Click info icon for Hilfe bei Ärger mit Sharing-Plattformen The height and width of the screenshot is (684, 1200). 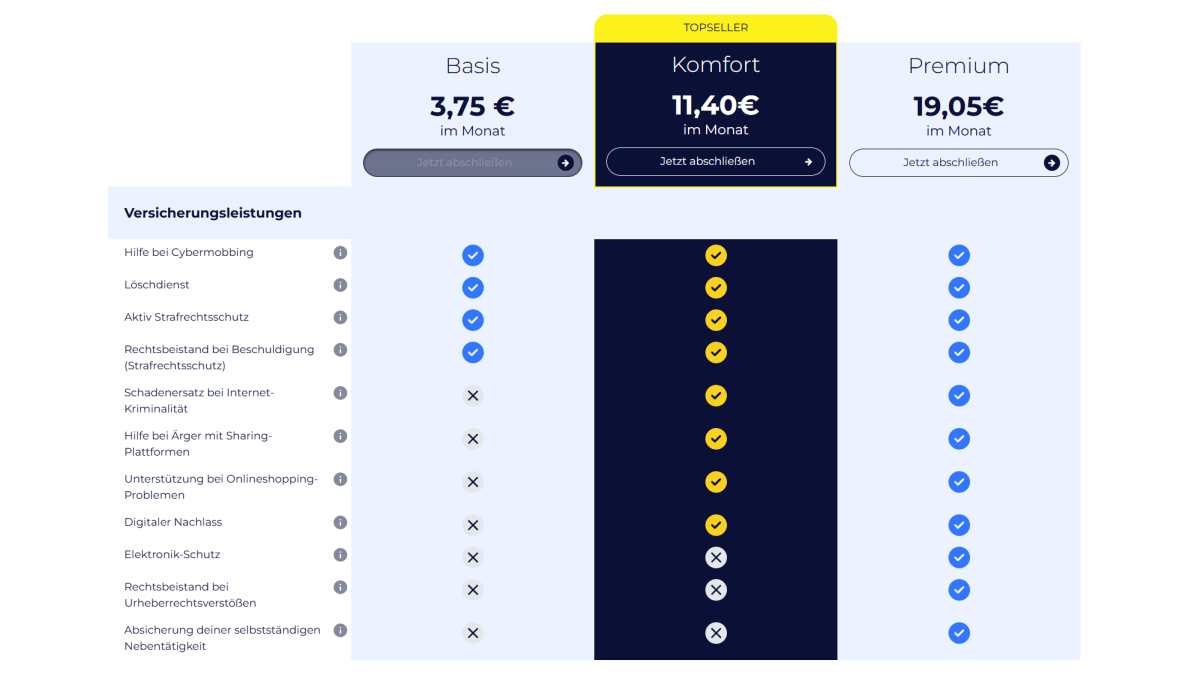coord(340,436)
